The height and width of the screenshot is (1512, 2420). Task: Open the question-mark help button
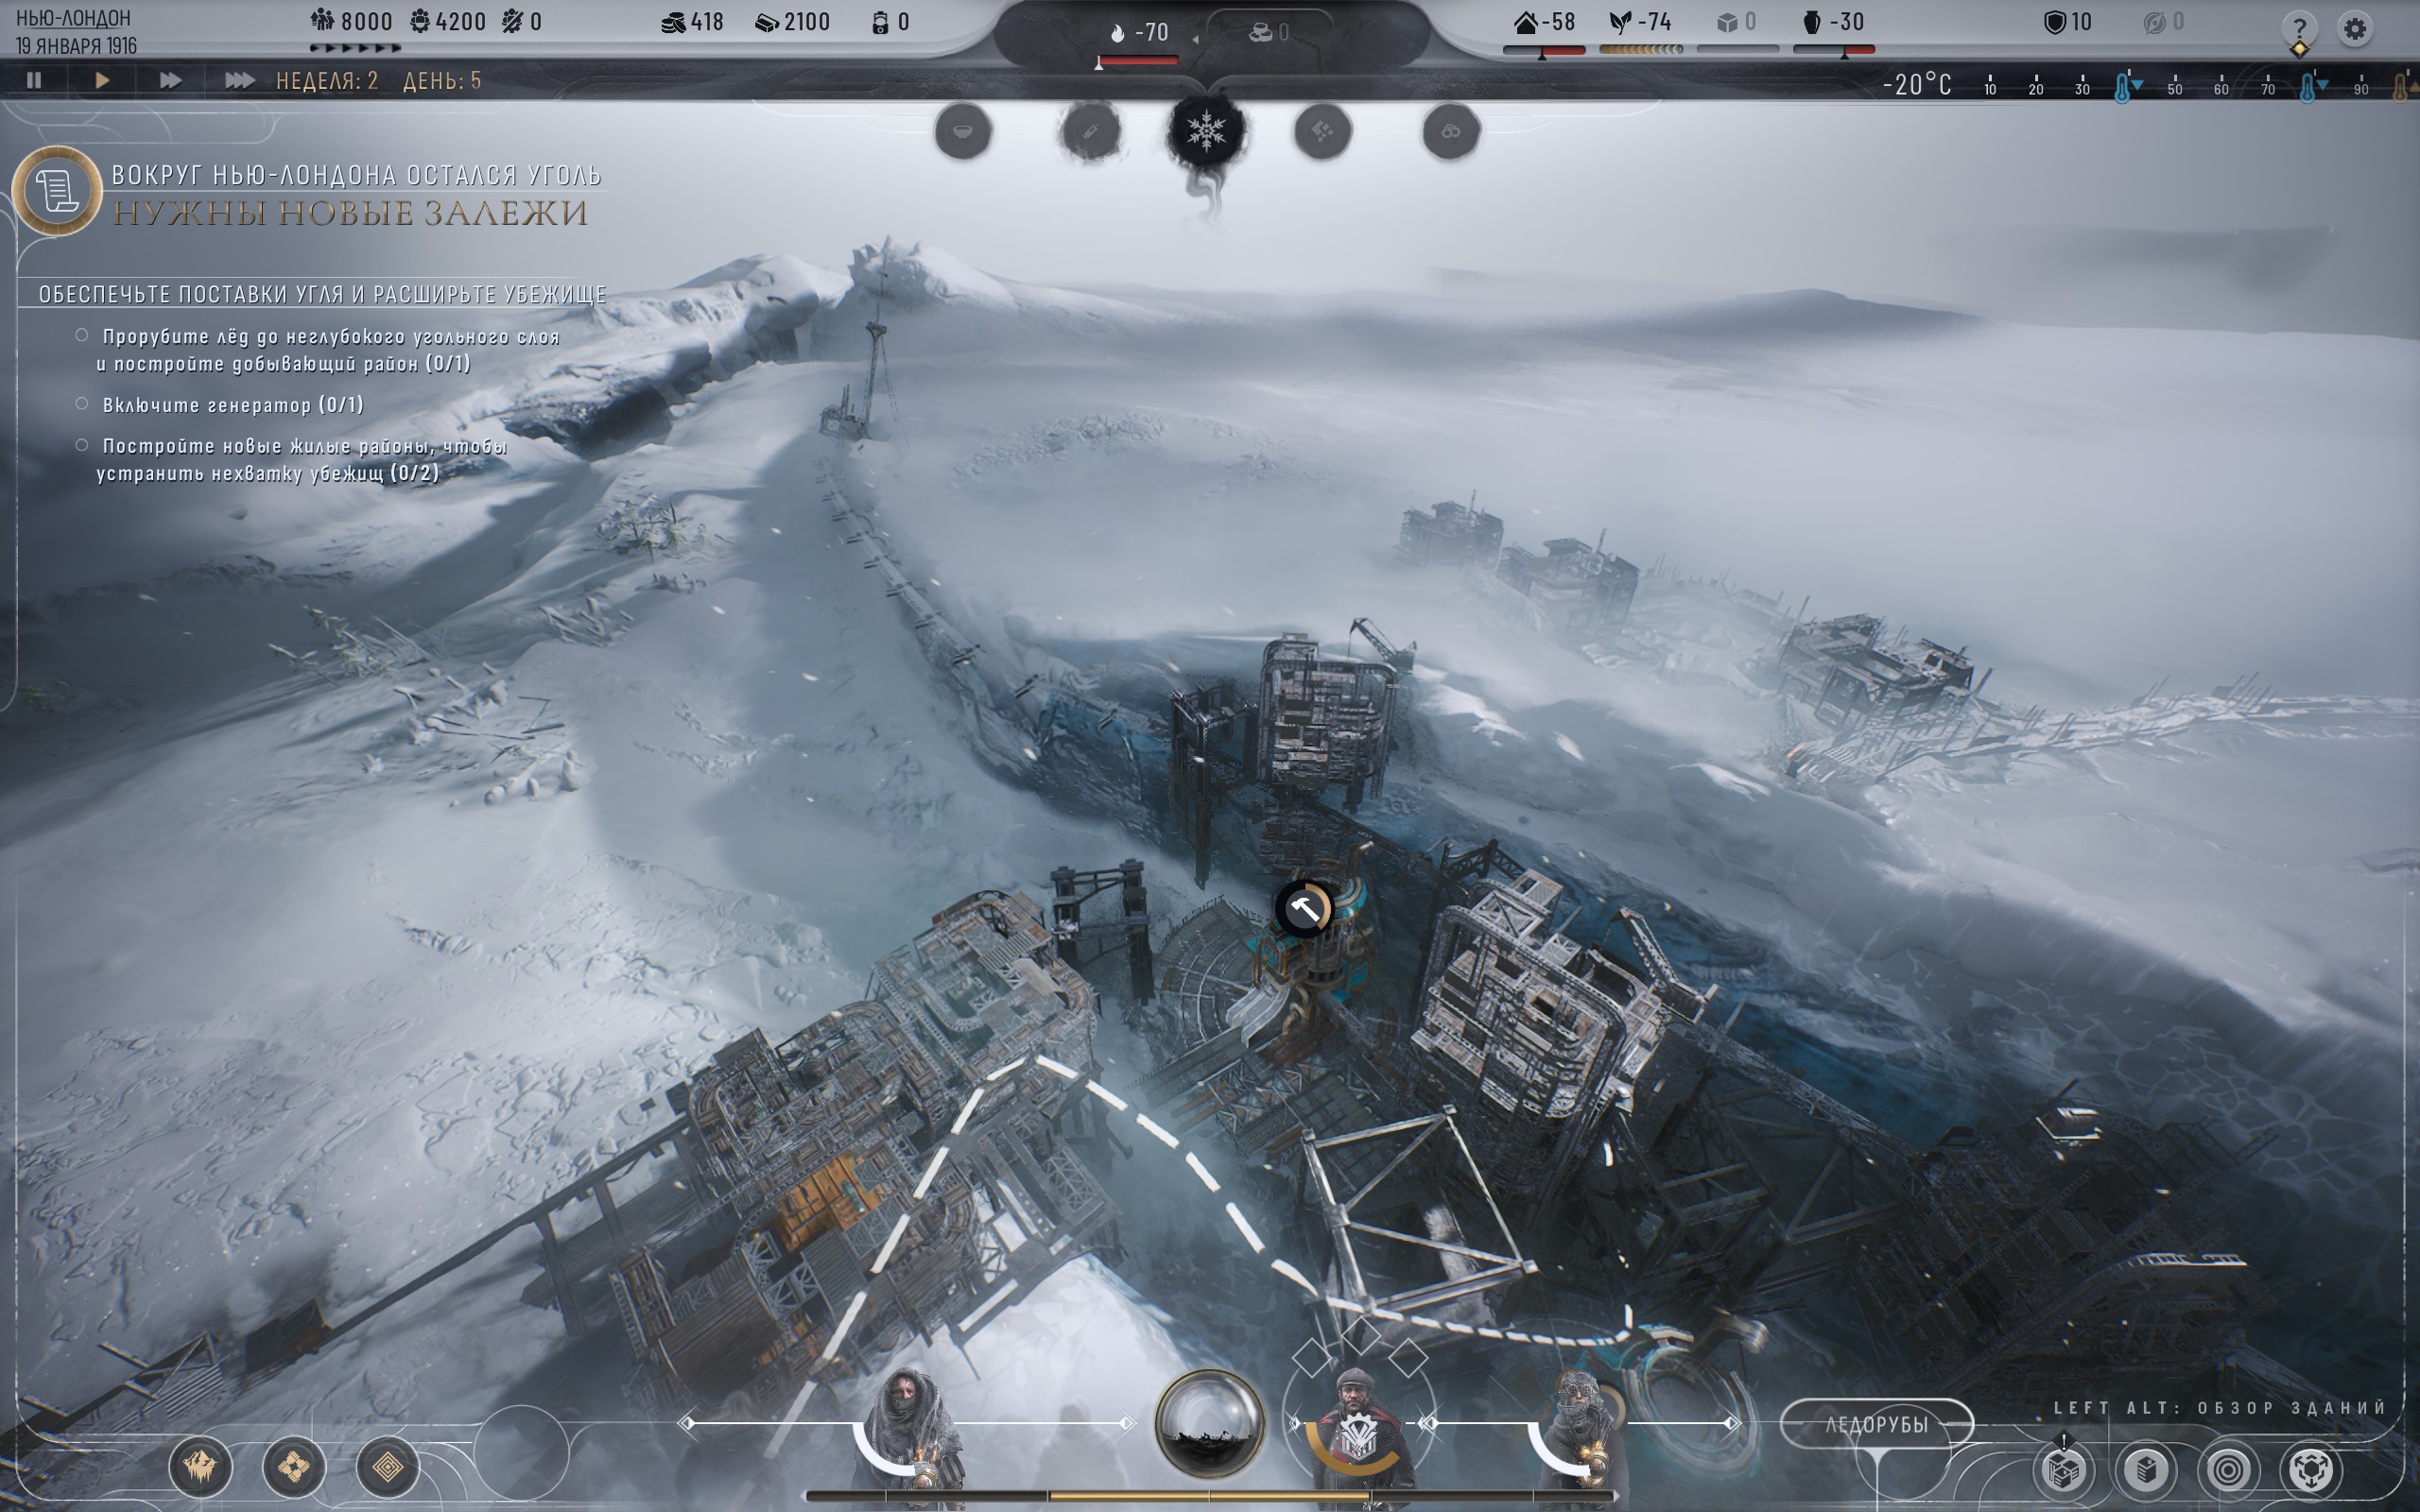tap(2299, 28)
